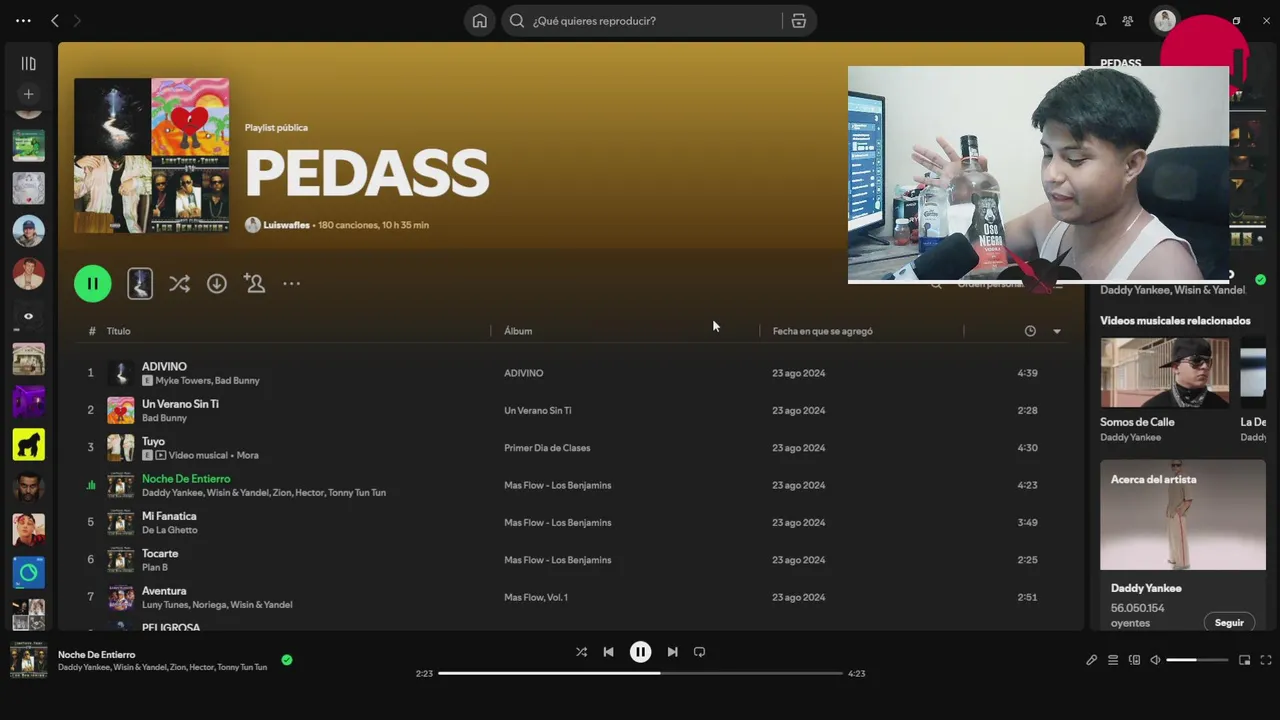Select the track Tocarte
Viewport: 1280px width, 720px height.
pyautogui.click(x=160, y=553)
